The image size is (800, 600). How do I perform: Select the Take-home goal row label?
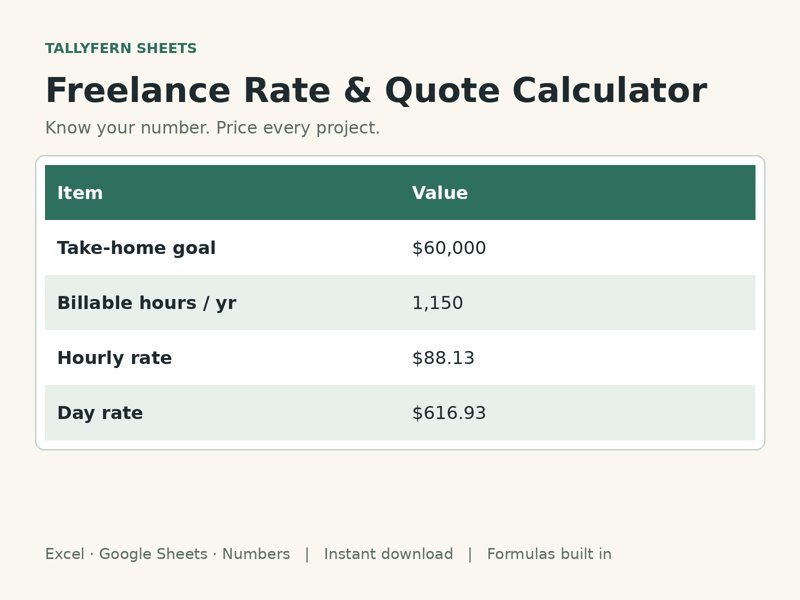tap(136, 248)
